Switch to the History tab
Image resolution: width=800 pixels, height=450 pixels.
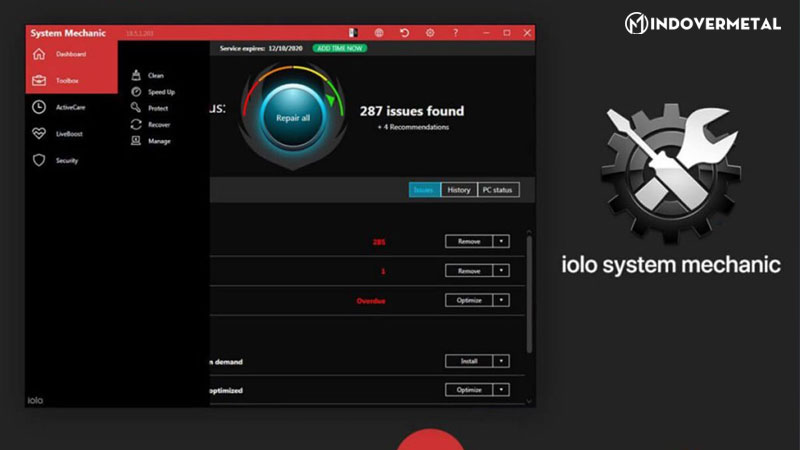(458, 190)
